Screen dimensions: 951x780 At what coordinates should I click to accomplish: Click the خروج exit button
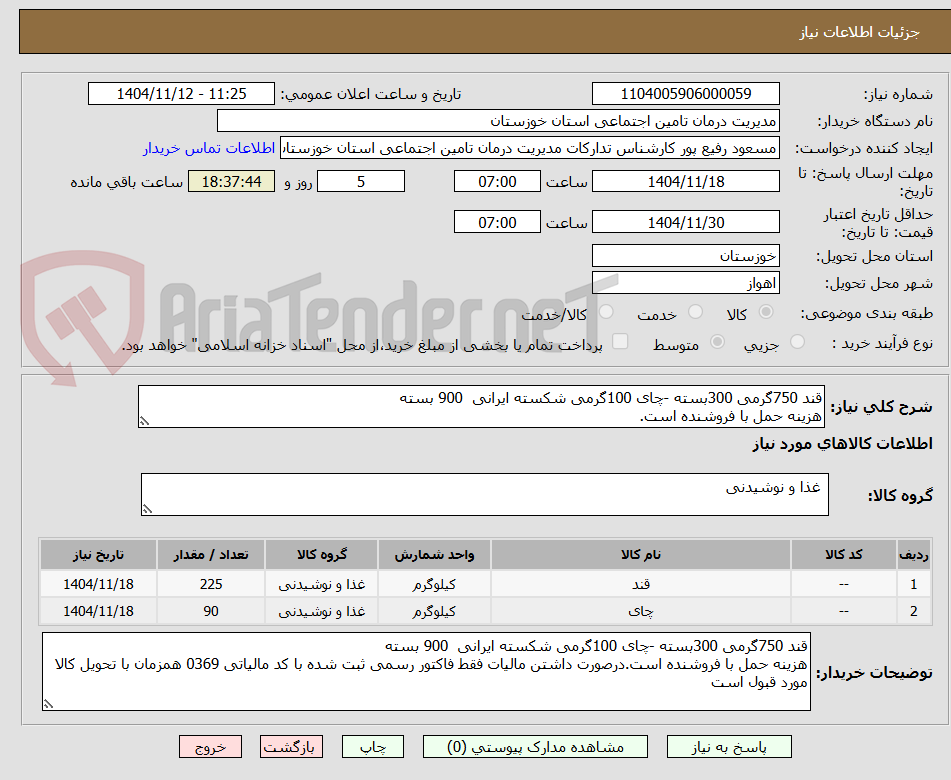(210, 747)
